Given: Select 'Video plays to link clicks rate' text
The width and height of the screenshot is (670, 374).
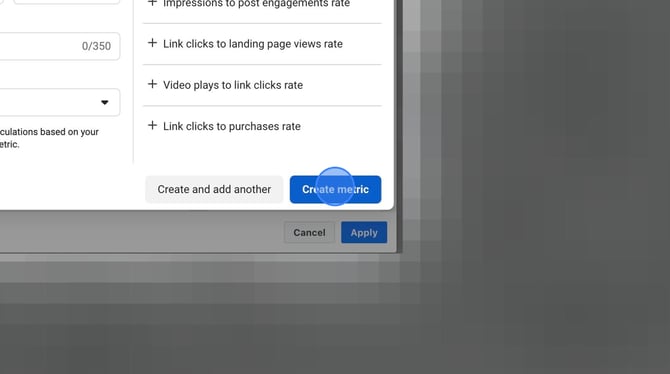Looking at the screenshot, I should pos(233,85).
